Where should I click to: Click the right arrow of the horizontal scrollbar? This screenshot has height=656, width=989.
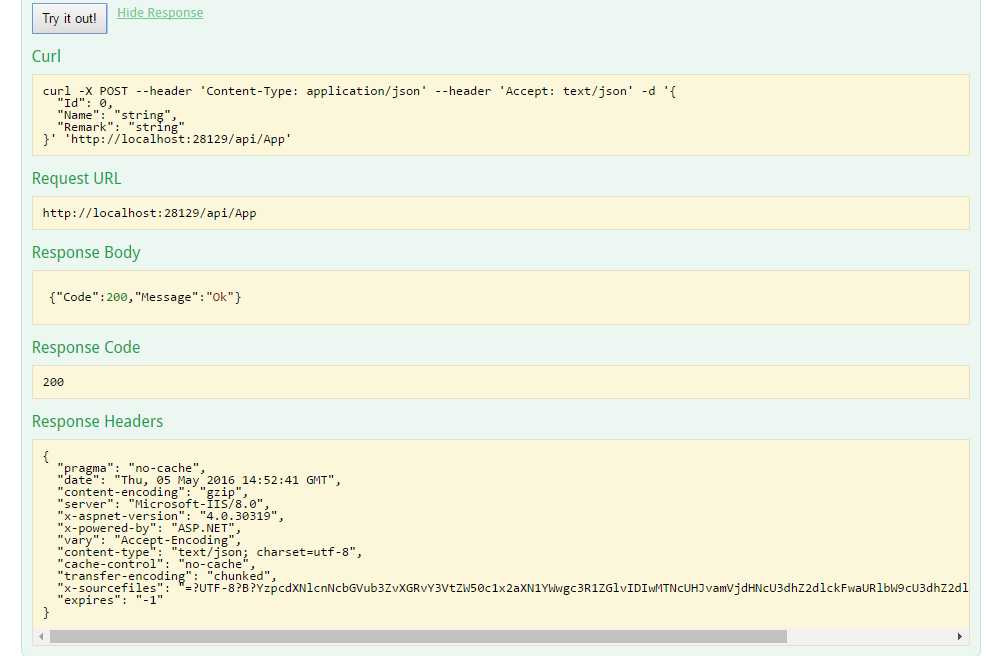pyautogui.click(x=960, y=636)
